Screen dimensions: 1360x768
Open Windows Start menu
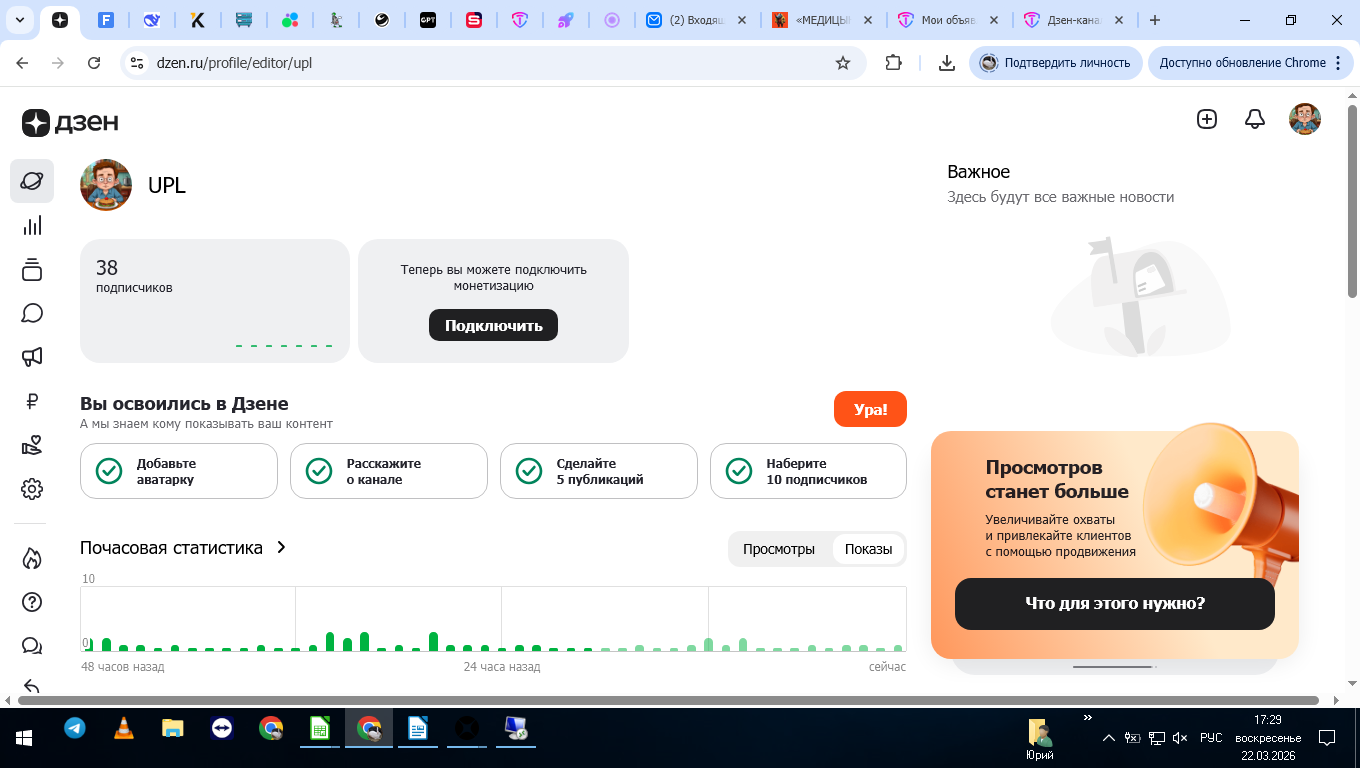(24, 738)
